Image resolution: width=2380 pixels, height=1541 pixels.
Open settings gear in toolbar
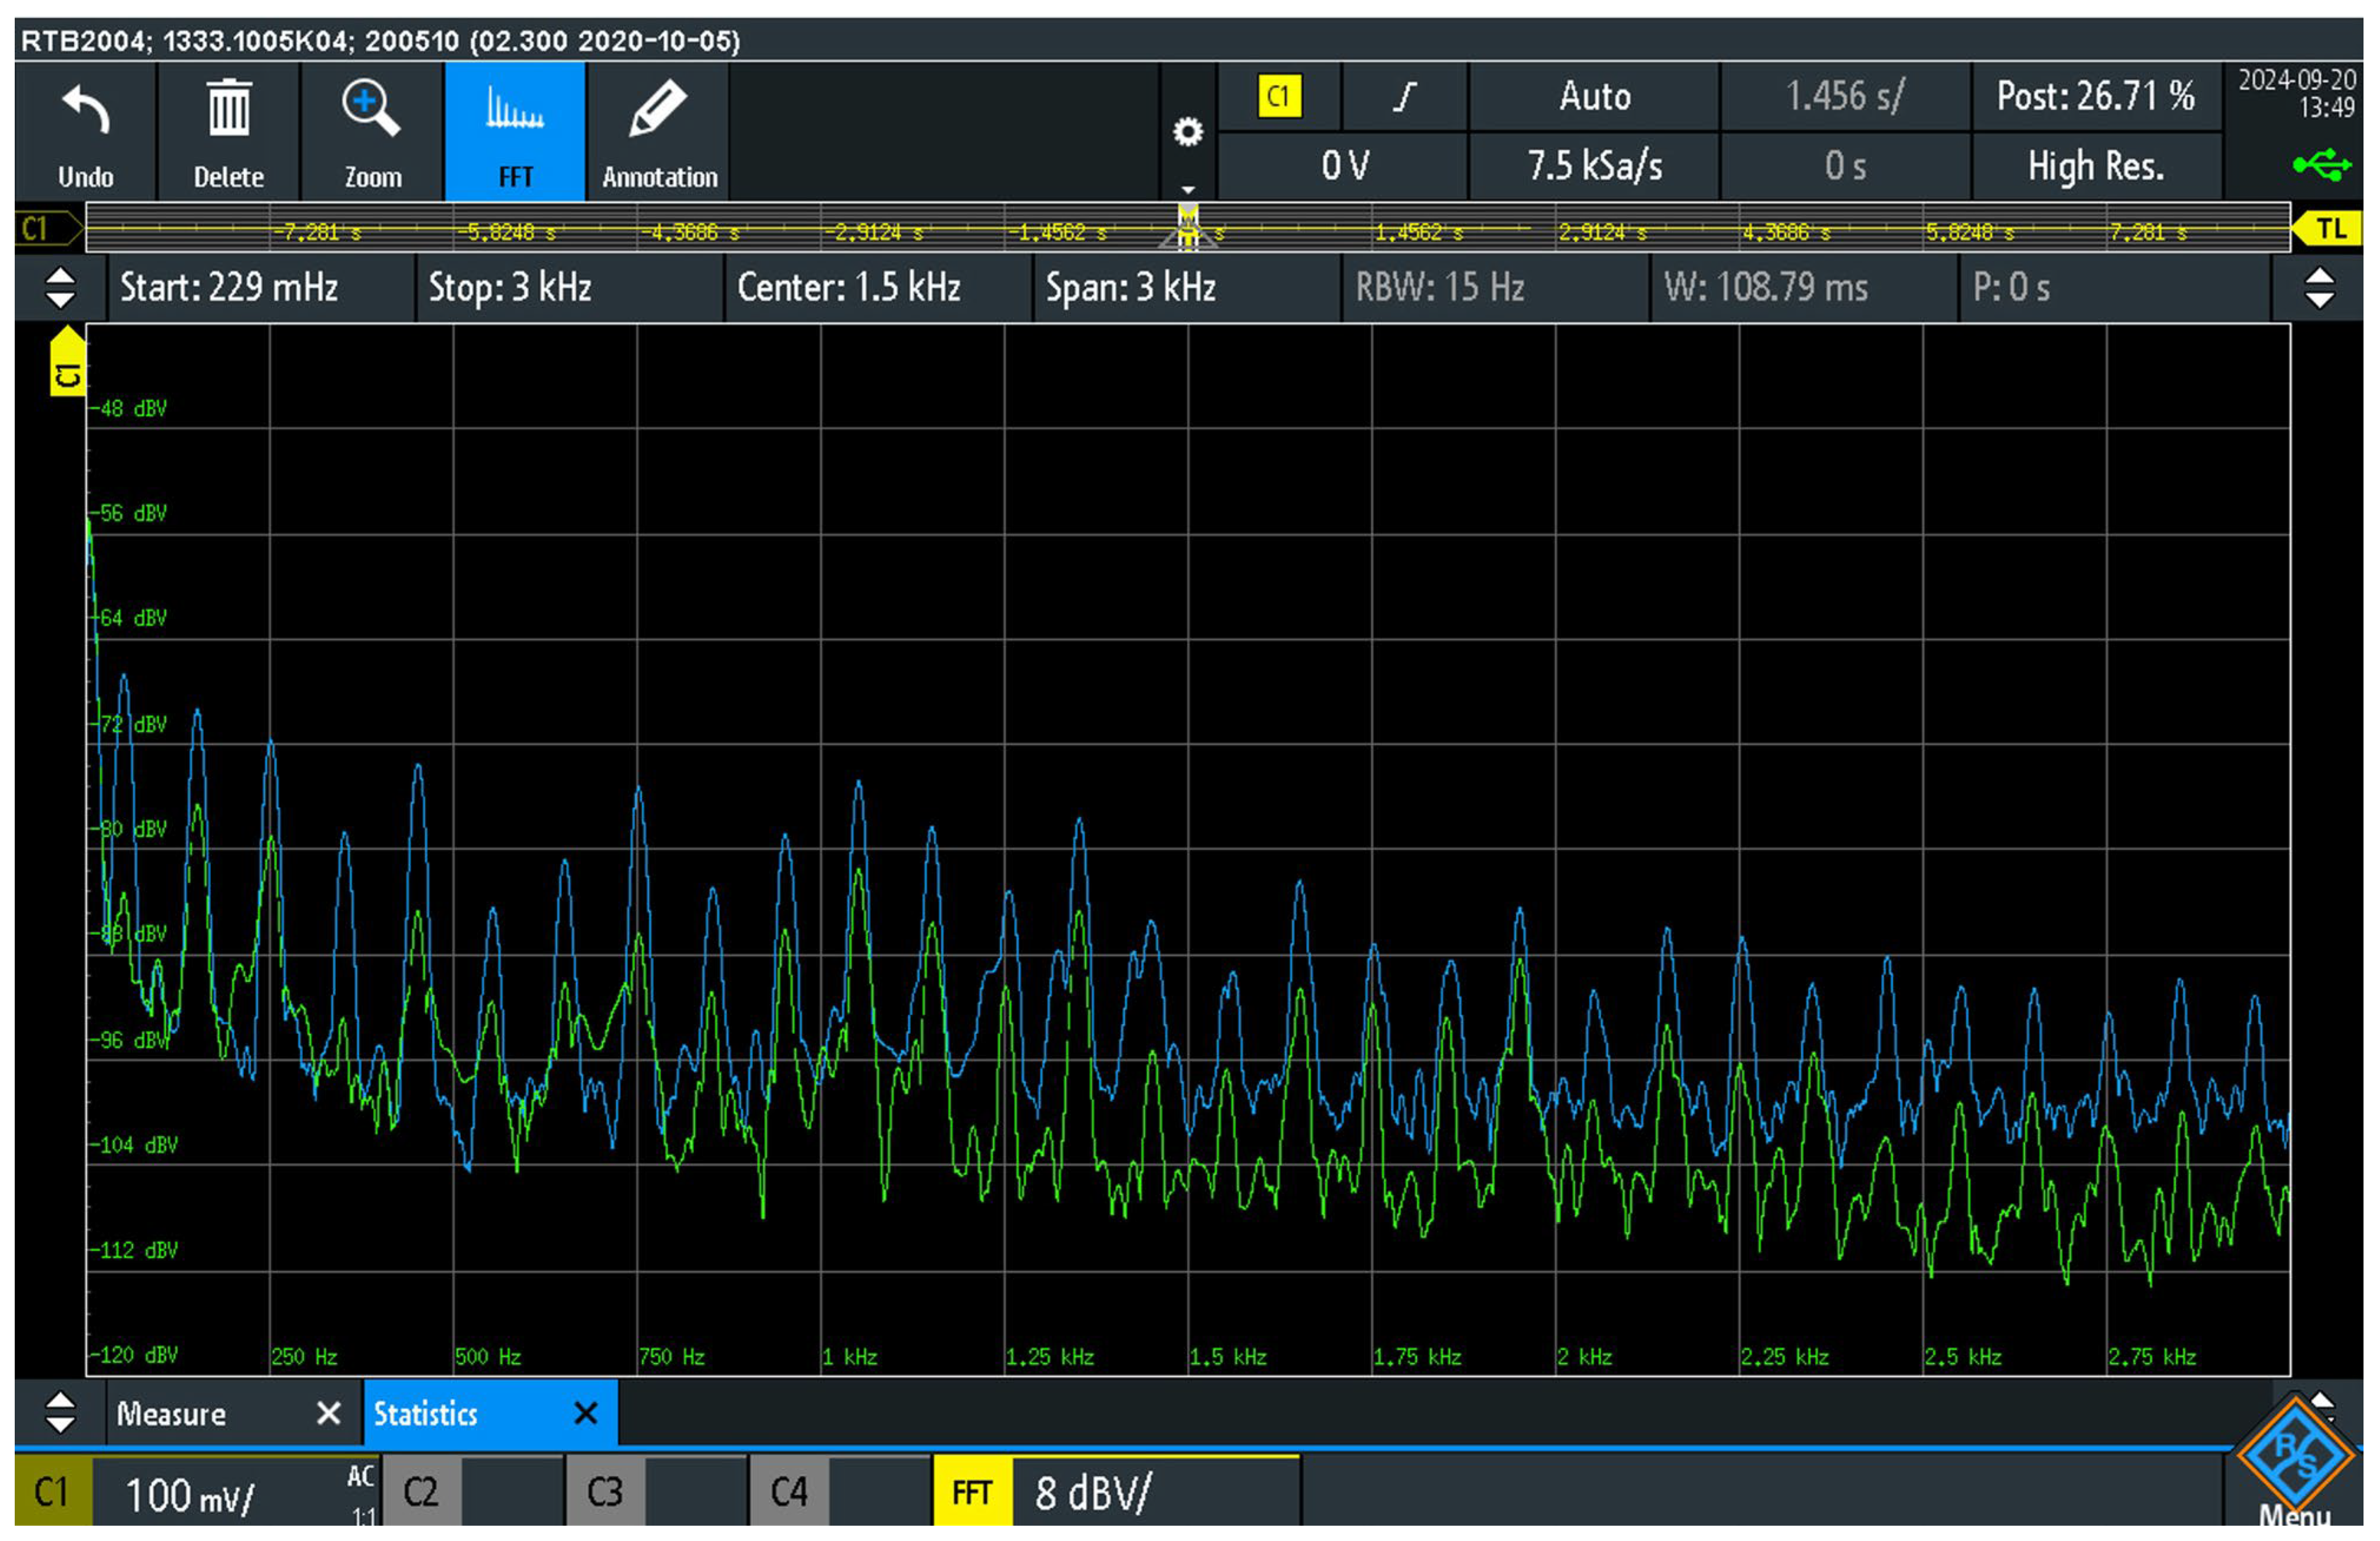tap(1187, 132)
